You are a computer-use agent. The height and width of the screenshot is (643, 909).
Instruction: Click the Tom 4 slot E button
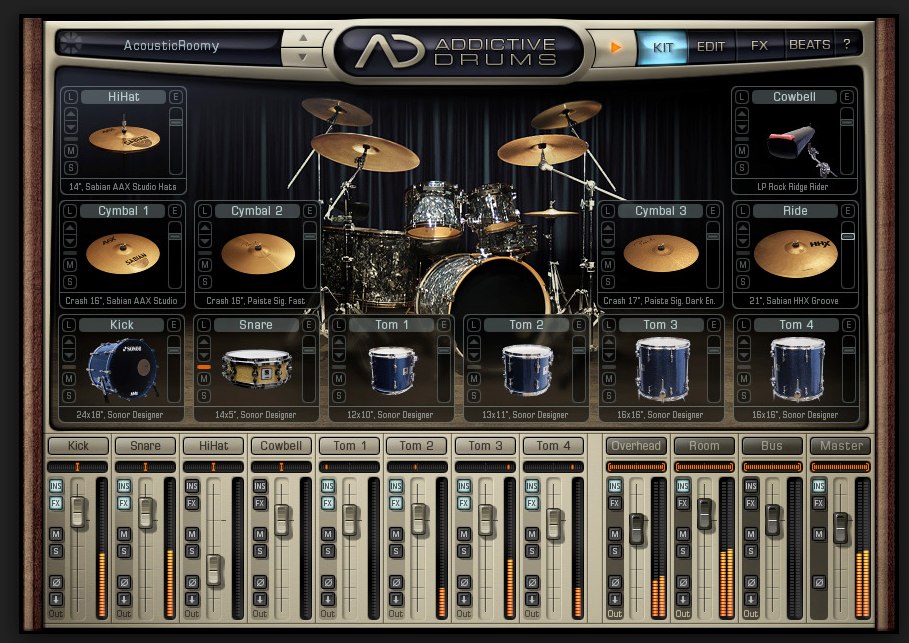(x=848, y=325)
